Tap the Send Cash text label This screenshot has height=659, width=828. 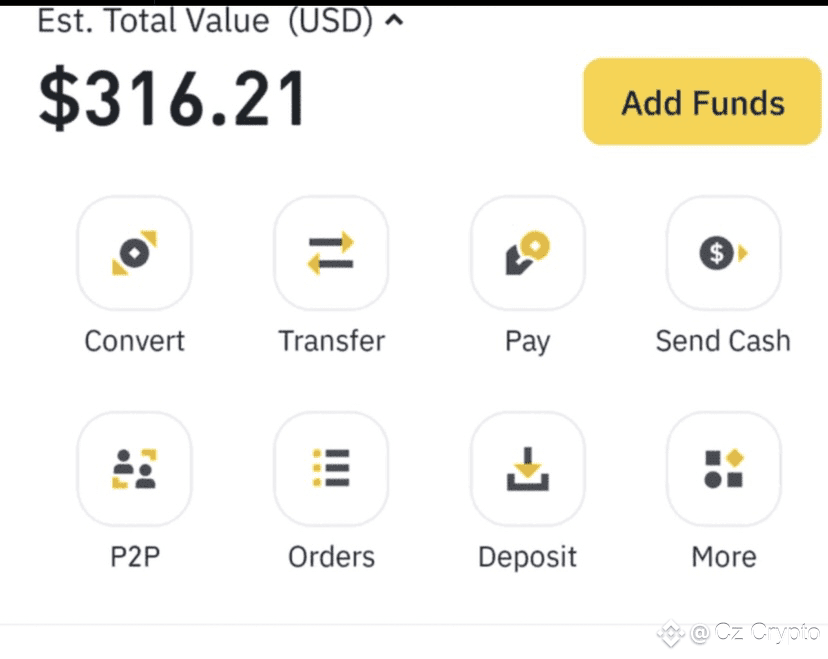[x=723, y=341]
